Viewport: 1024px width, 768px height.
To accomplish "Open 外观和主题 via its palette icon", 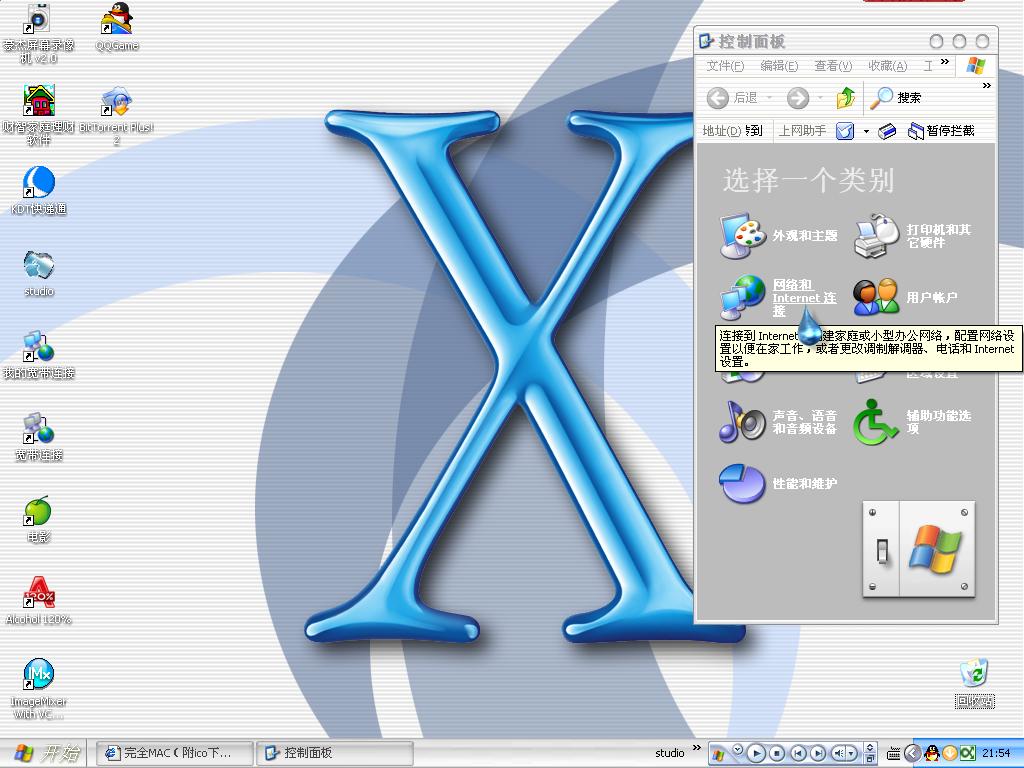I will [x=743, y=236].
